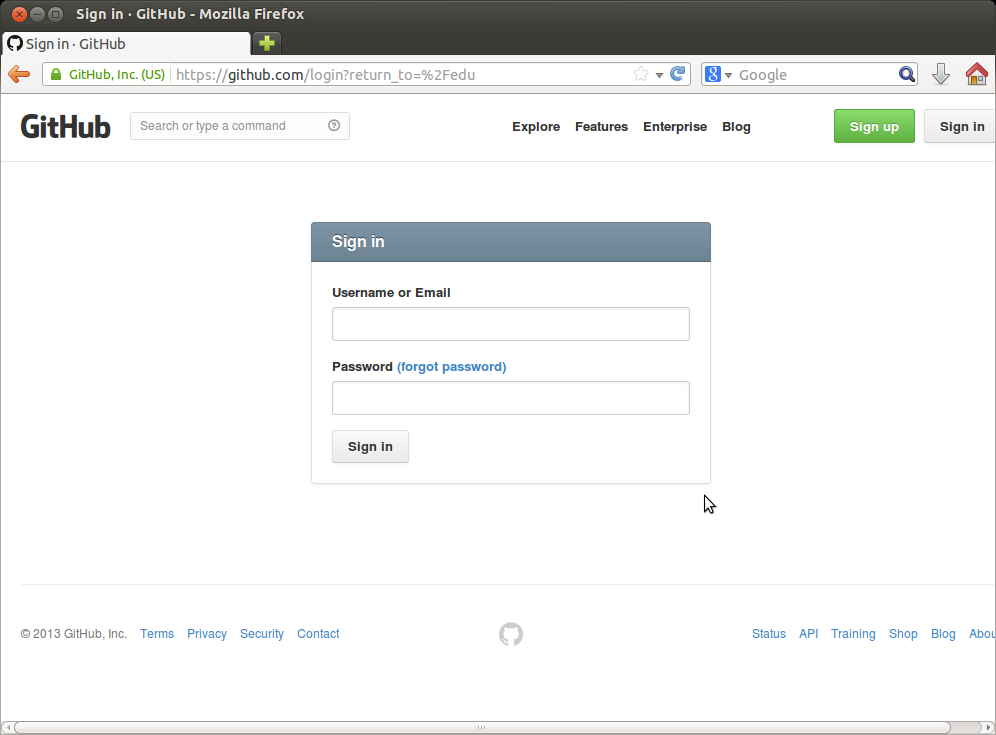Image resolution: width=996 pixels, height=735 pixels.
Task: Click the search magnifier icon in Google box
Action: [906, 74]
